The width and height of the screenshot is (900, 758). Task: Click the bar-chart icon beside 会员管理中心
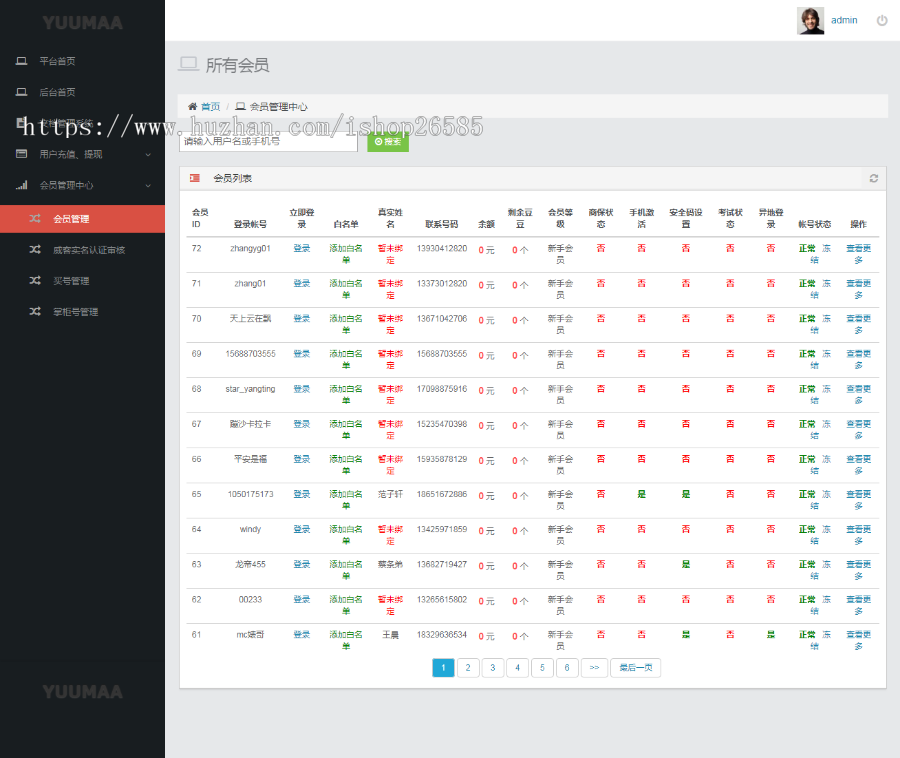(x=21, y=185)
